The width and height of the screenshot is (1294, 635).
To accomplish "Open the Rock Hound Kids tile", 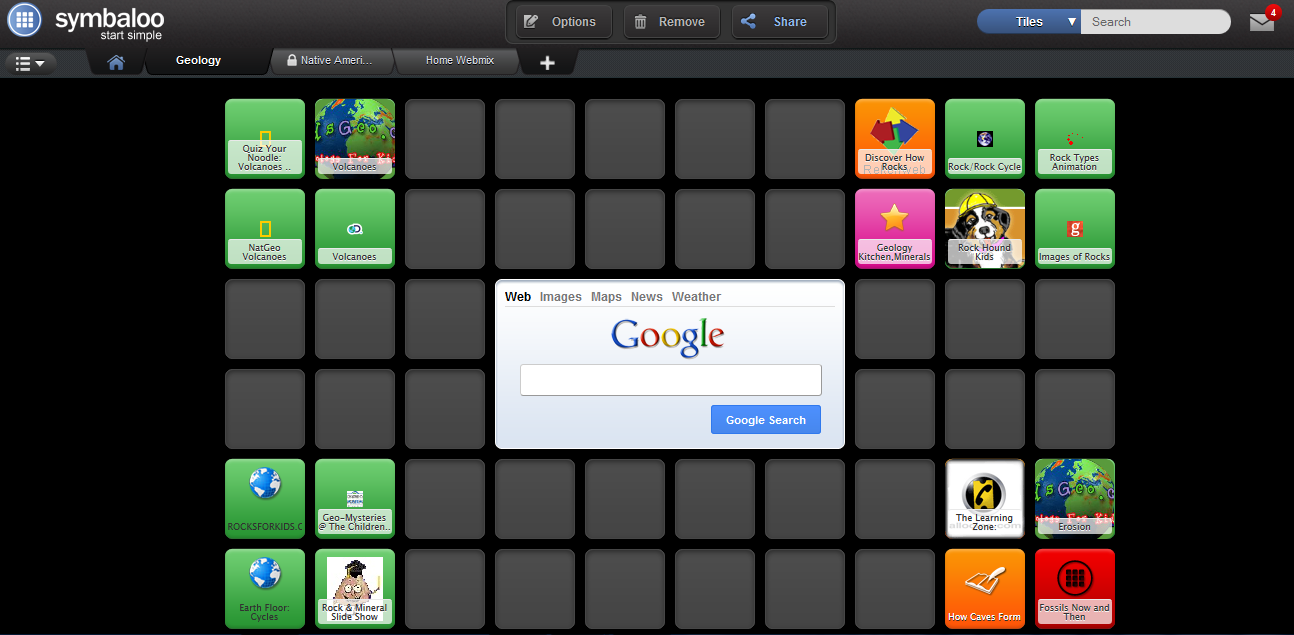I will click(x=985, y=229).
